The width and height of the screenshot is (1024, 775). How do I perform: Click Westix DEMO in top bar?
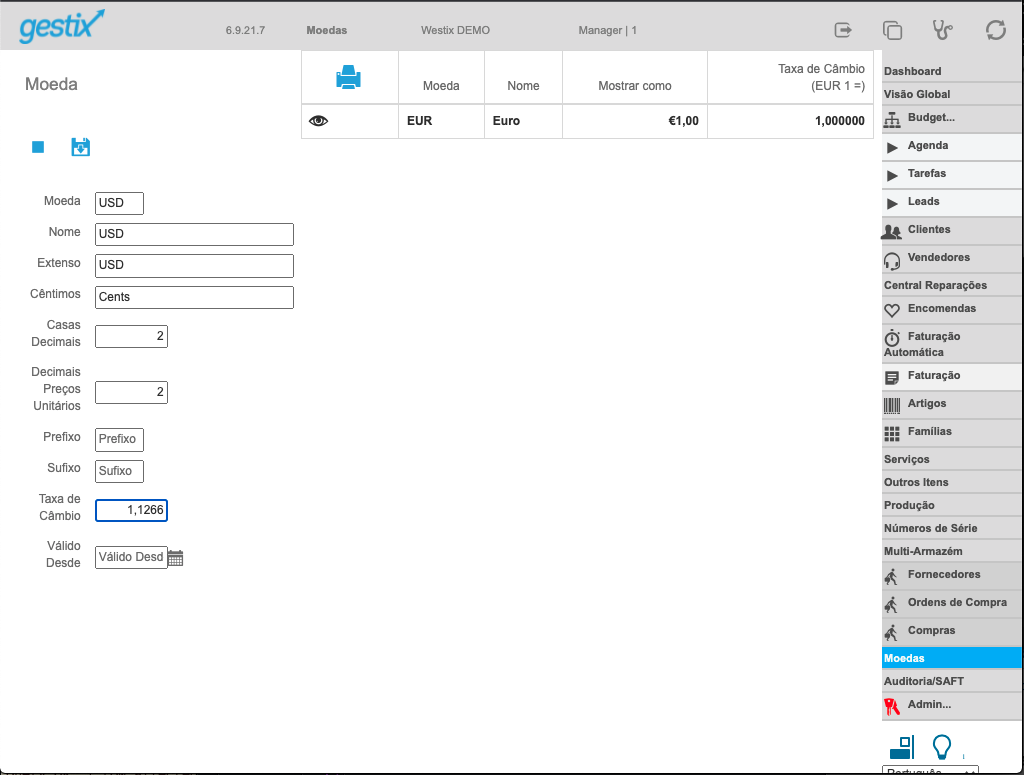coord(455,30)
